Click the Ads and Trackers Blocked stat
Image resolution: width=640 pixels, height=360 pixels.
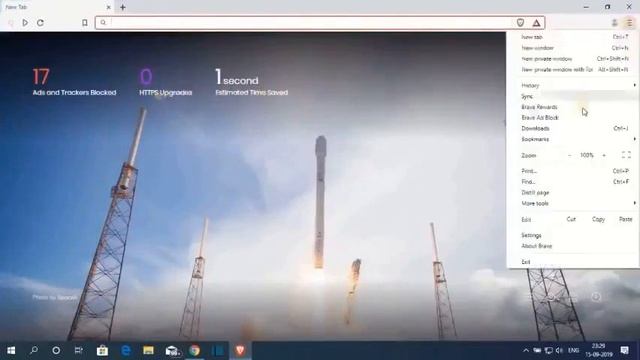coord(74,82)
